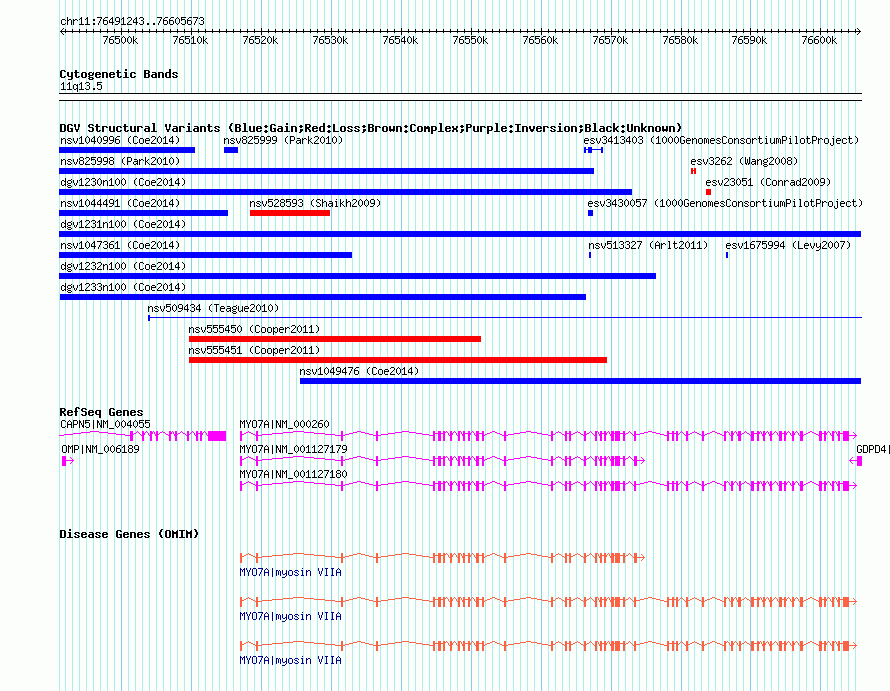Open nsv513327 (Arlt2011) variant
Screen dimensions: 890x691
click(590, 255)
